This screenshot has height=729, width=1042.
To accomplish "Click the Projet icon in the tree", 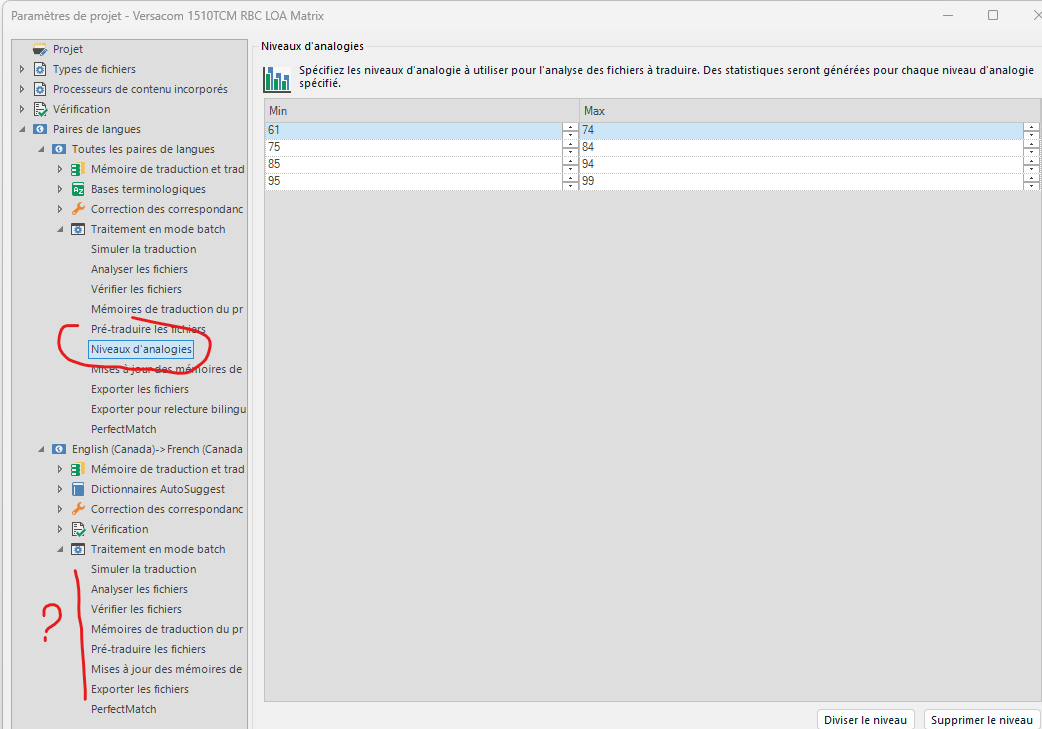I will click(40, 49).
